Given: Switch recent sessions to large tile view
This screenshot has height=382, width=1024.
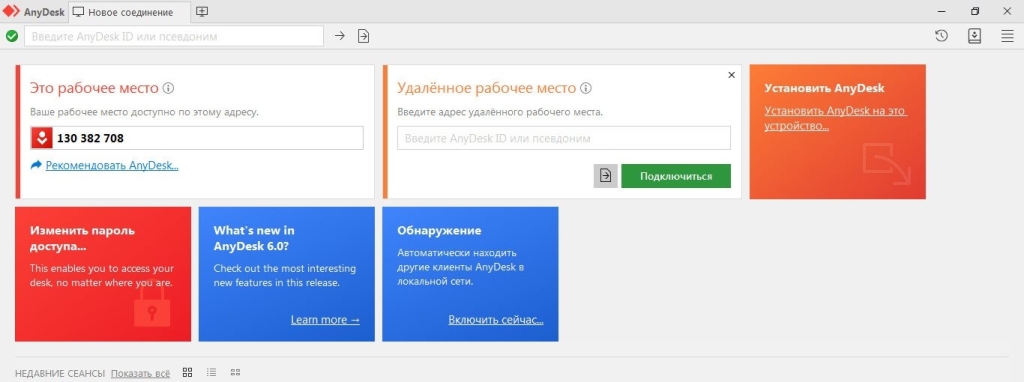Looking at the screenshot, I should (x=187, y=372).
